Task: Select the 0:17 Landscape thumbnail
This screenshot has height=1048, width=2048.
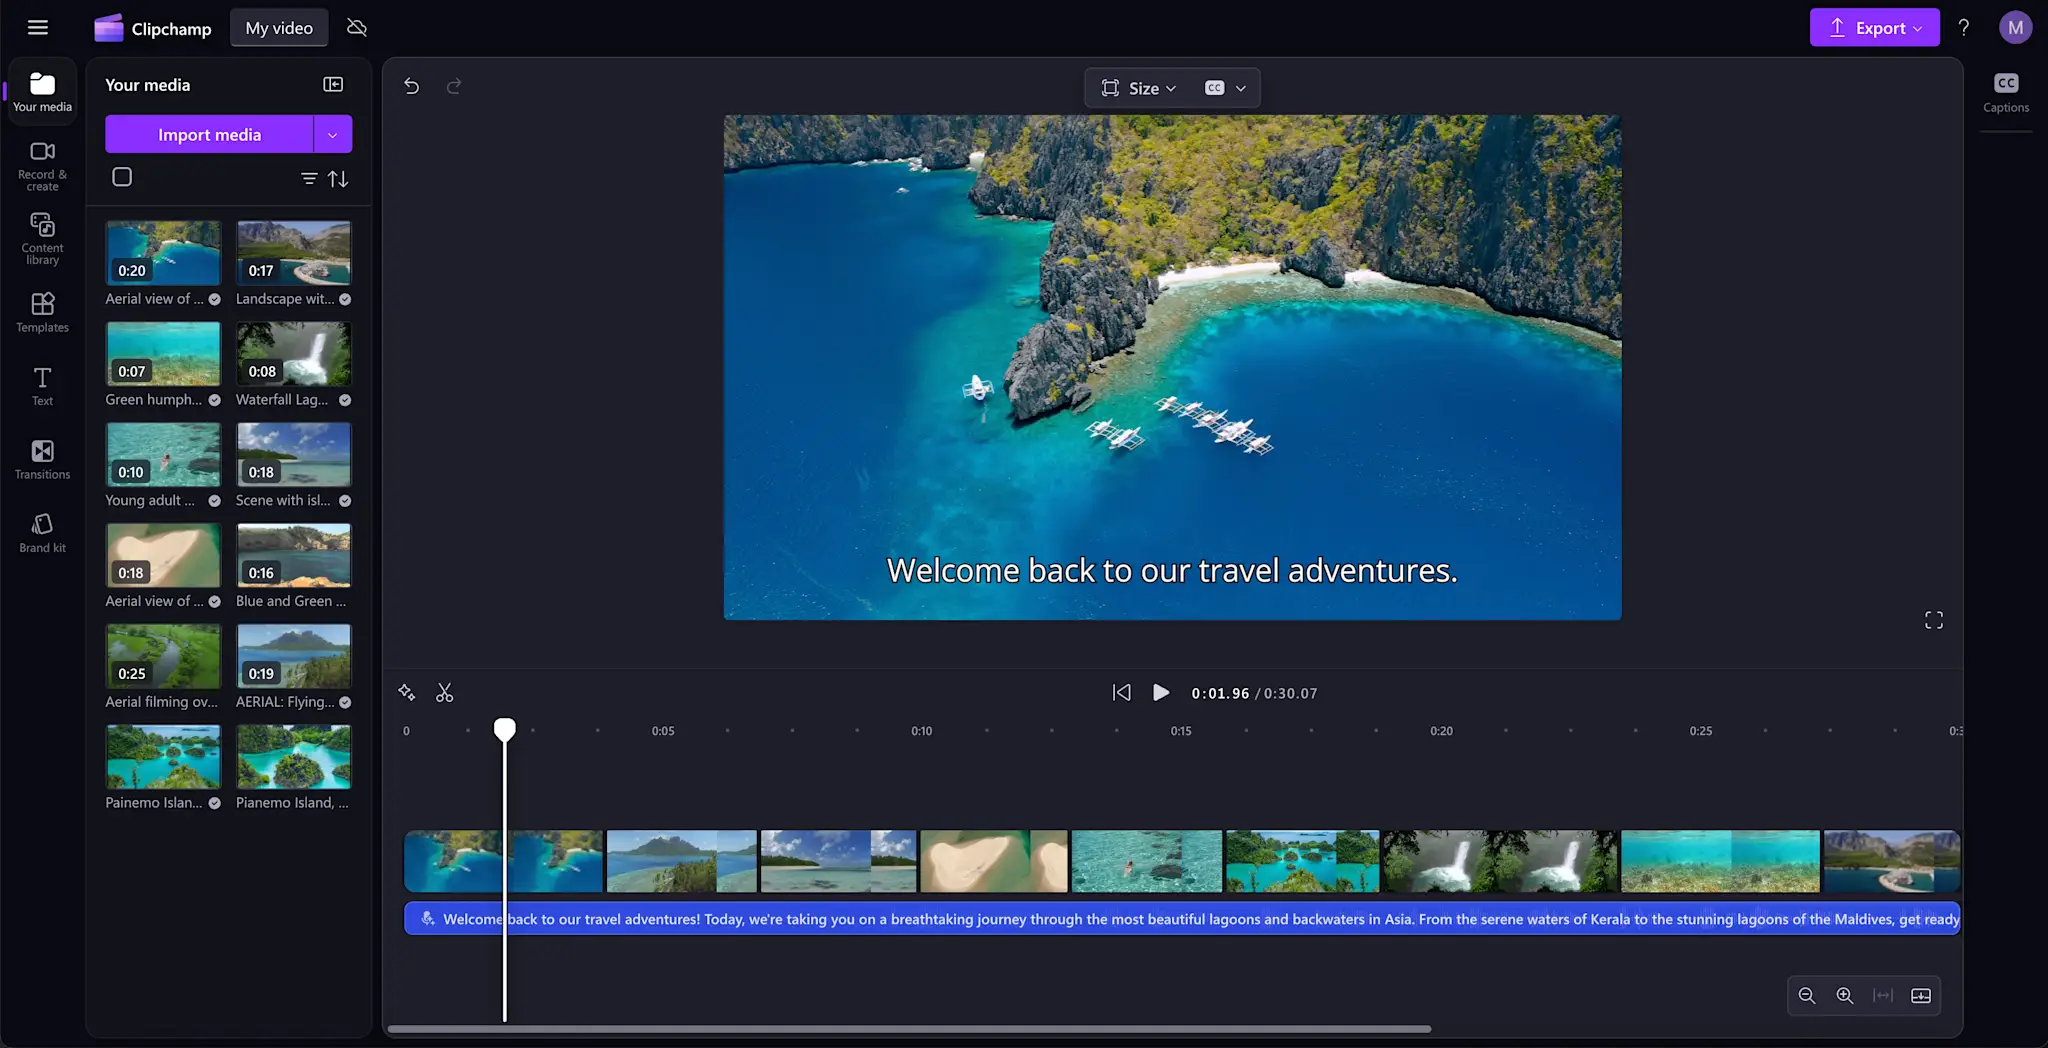Action: pyautogui.click(x=294, y=253)
